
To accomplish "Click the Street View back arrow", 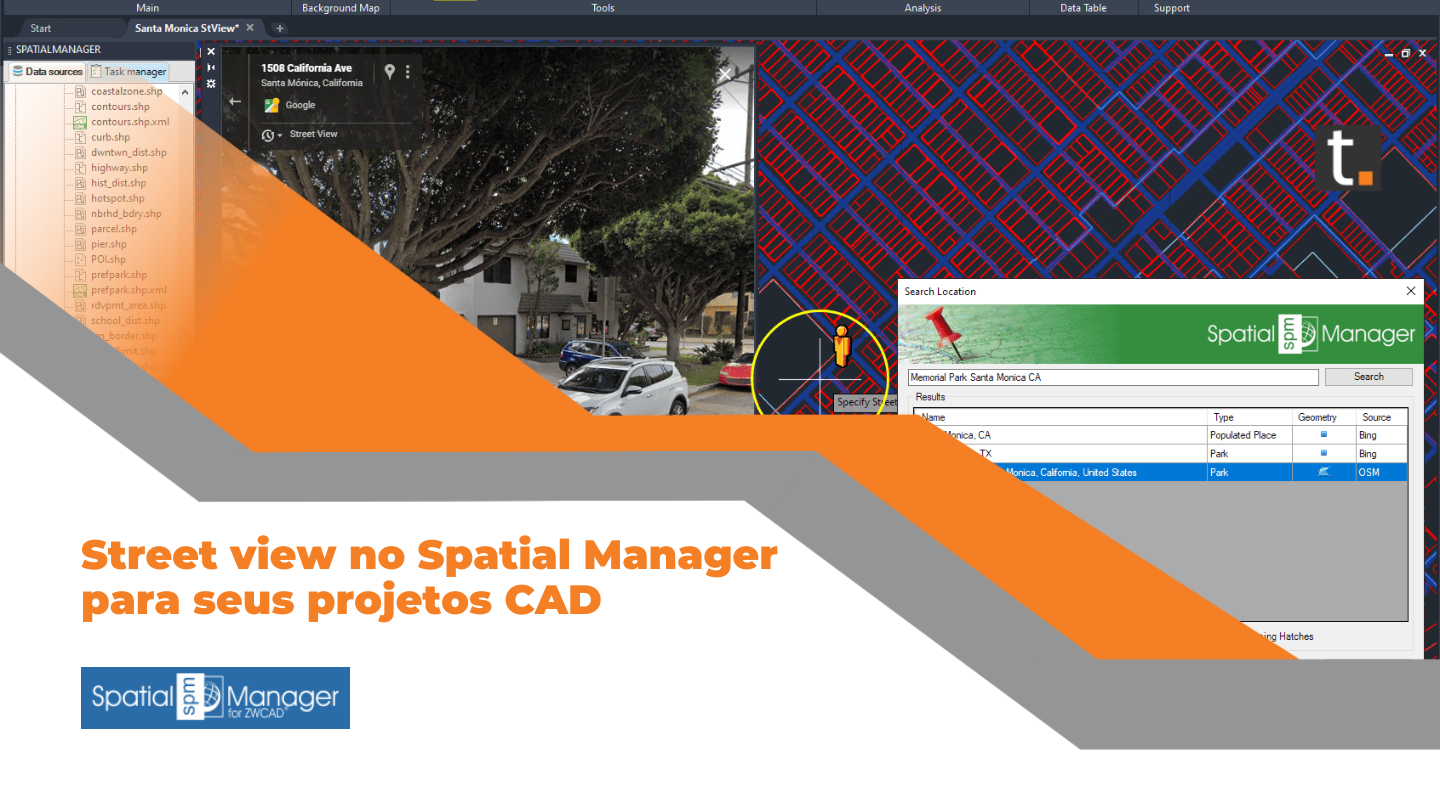I will (x=235, y=101).
